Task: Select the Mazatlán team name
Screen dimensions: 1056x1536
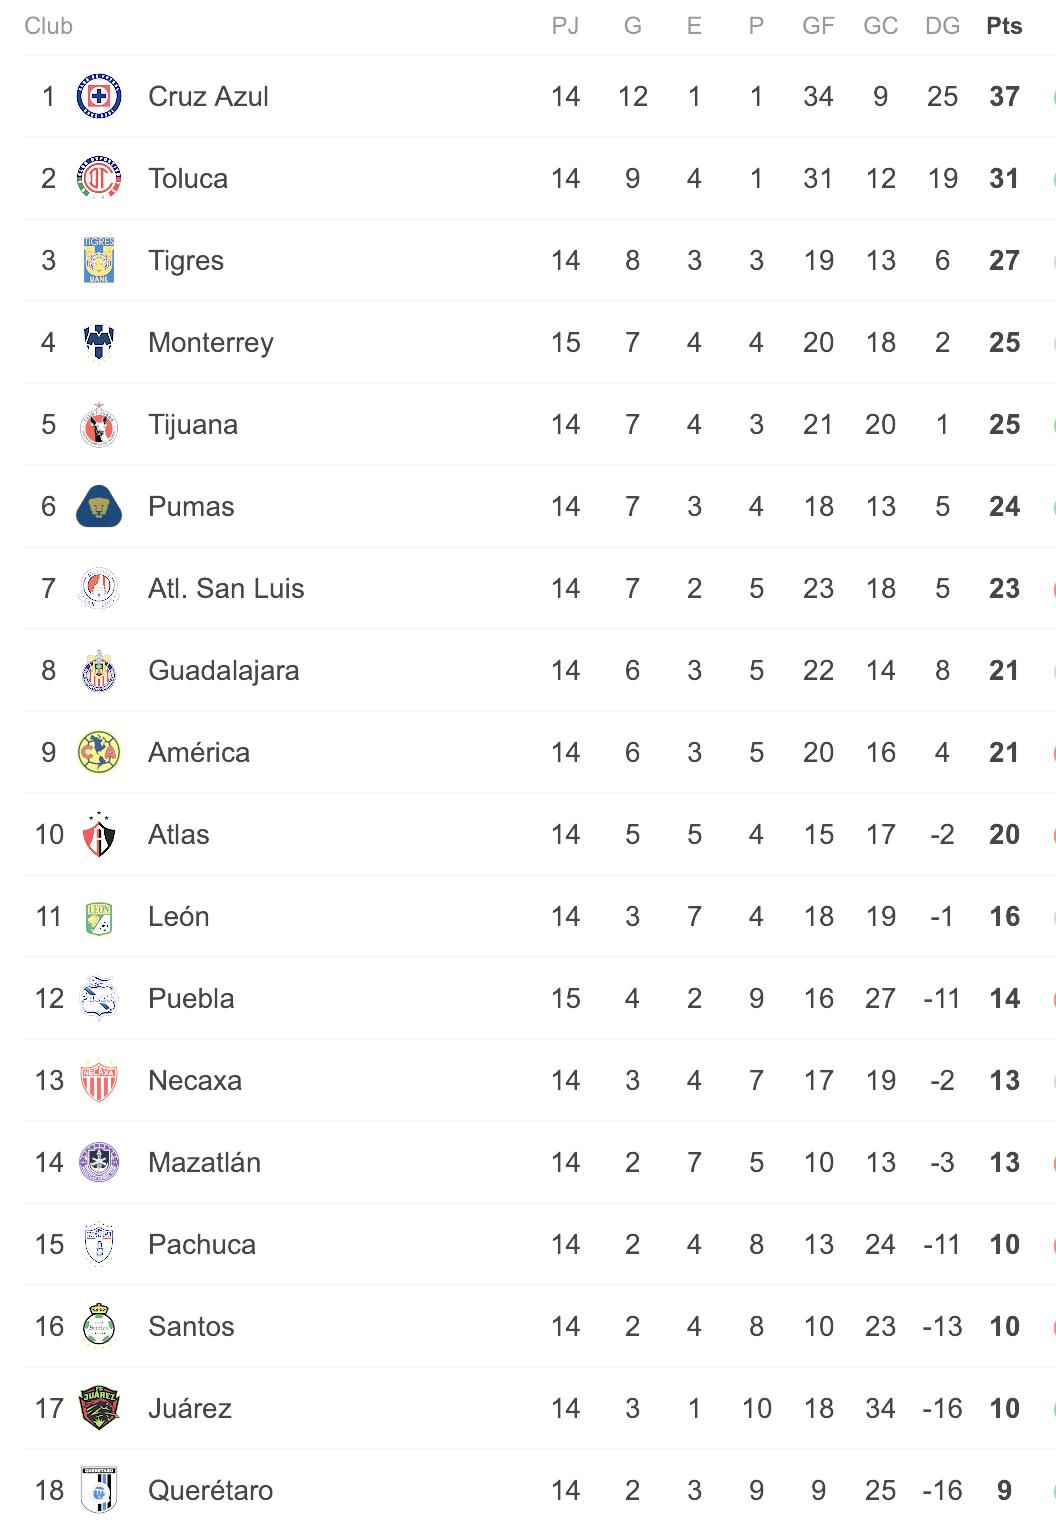Action: (x=204, y=1163)
